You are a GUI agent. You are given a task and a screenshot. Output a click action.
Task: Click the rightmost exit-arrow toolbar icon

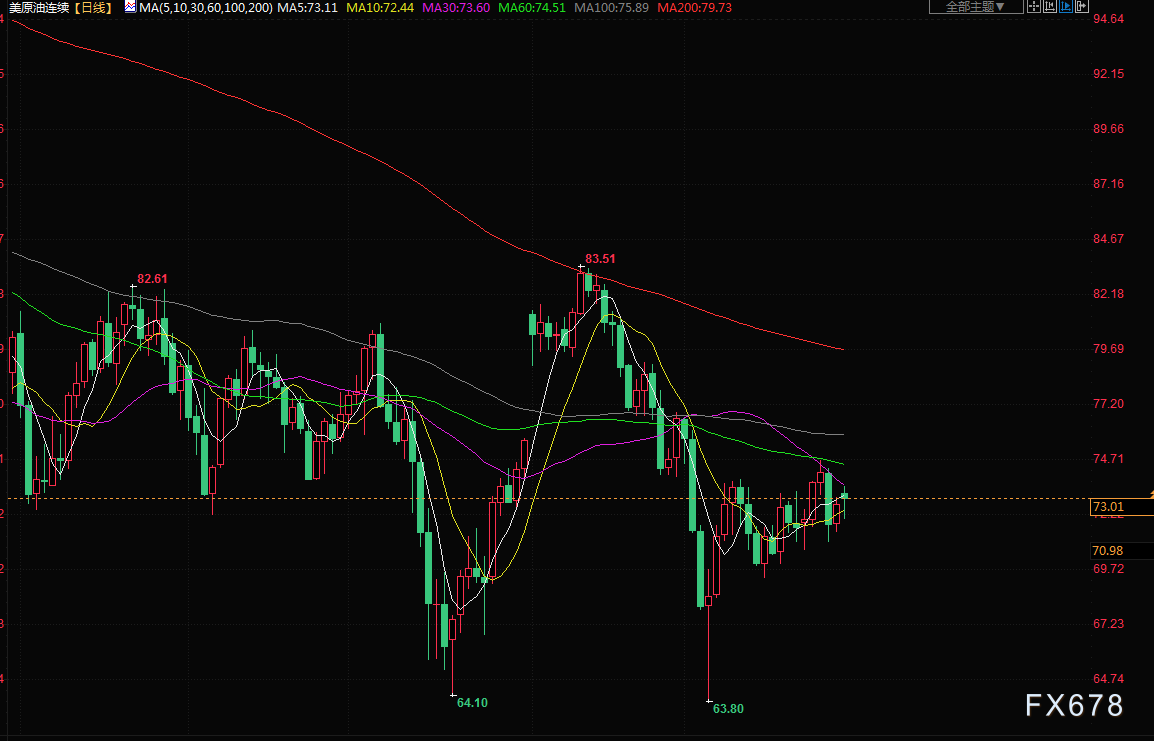1081,6
